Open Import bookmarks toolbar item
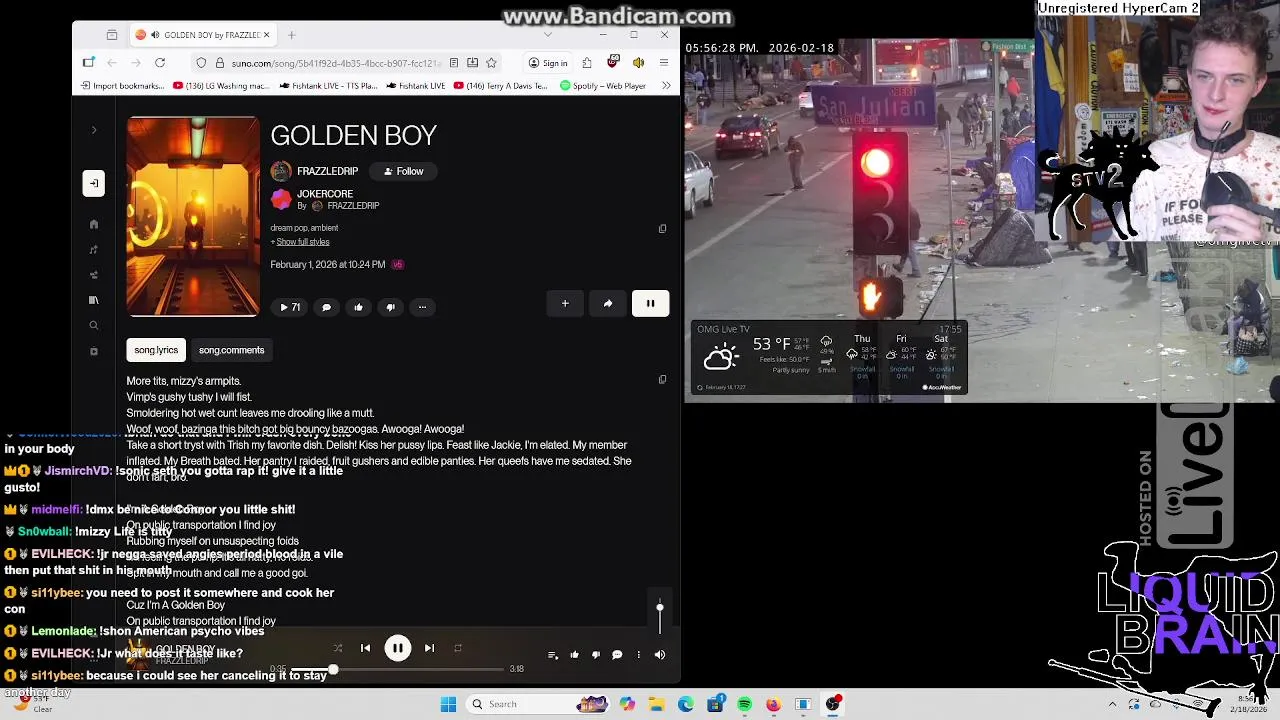Viewport: 1280px width, 720px height. (x=122, y=86)
